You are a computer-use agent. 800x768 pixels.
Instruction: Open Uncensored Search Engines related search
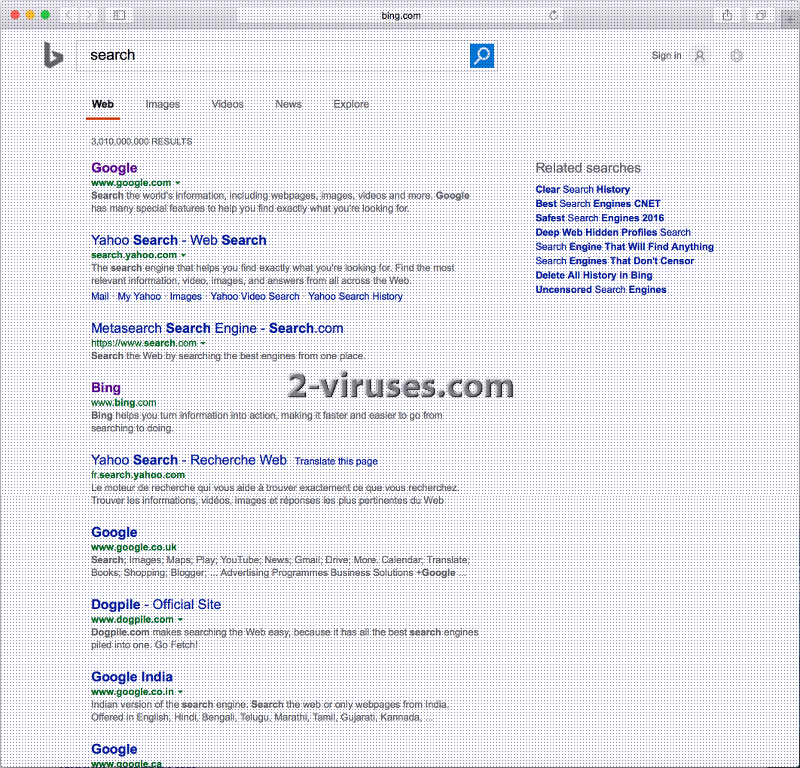601,289
